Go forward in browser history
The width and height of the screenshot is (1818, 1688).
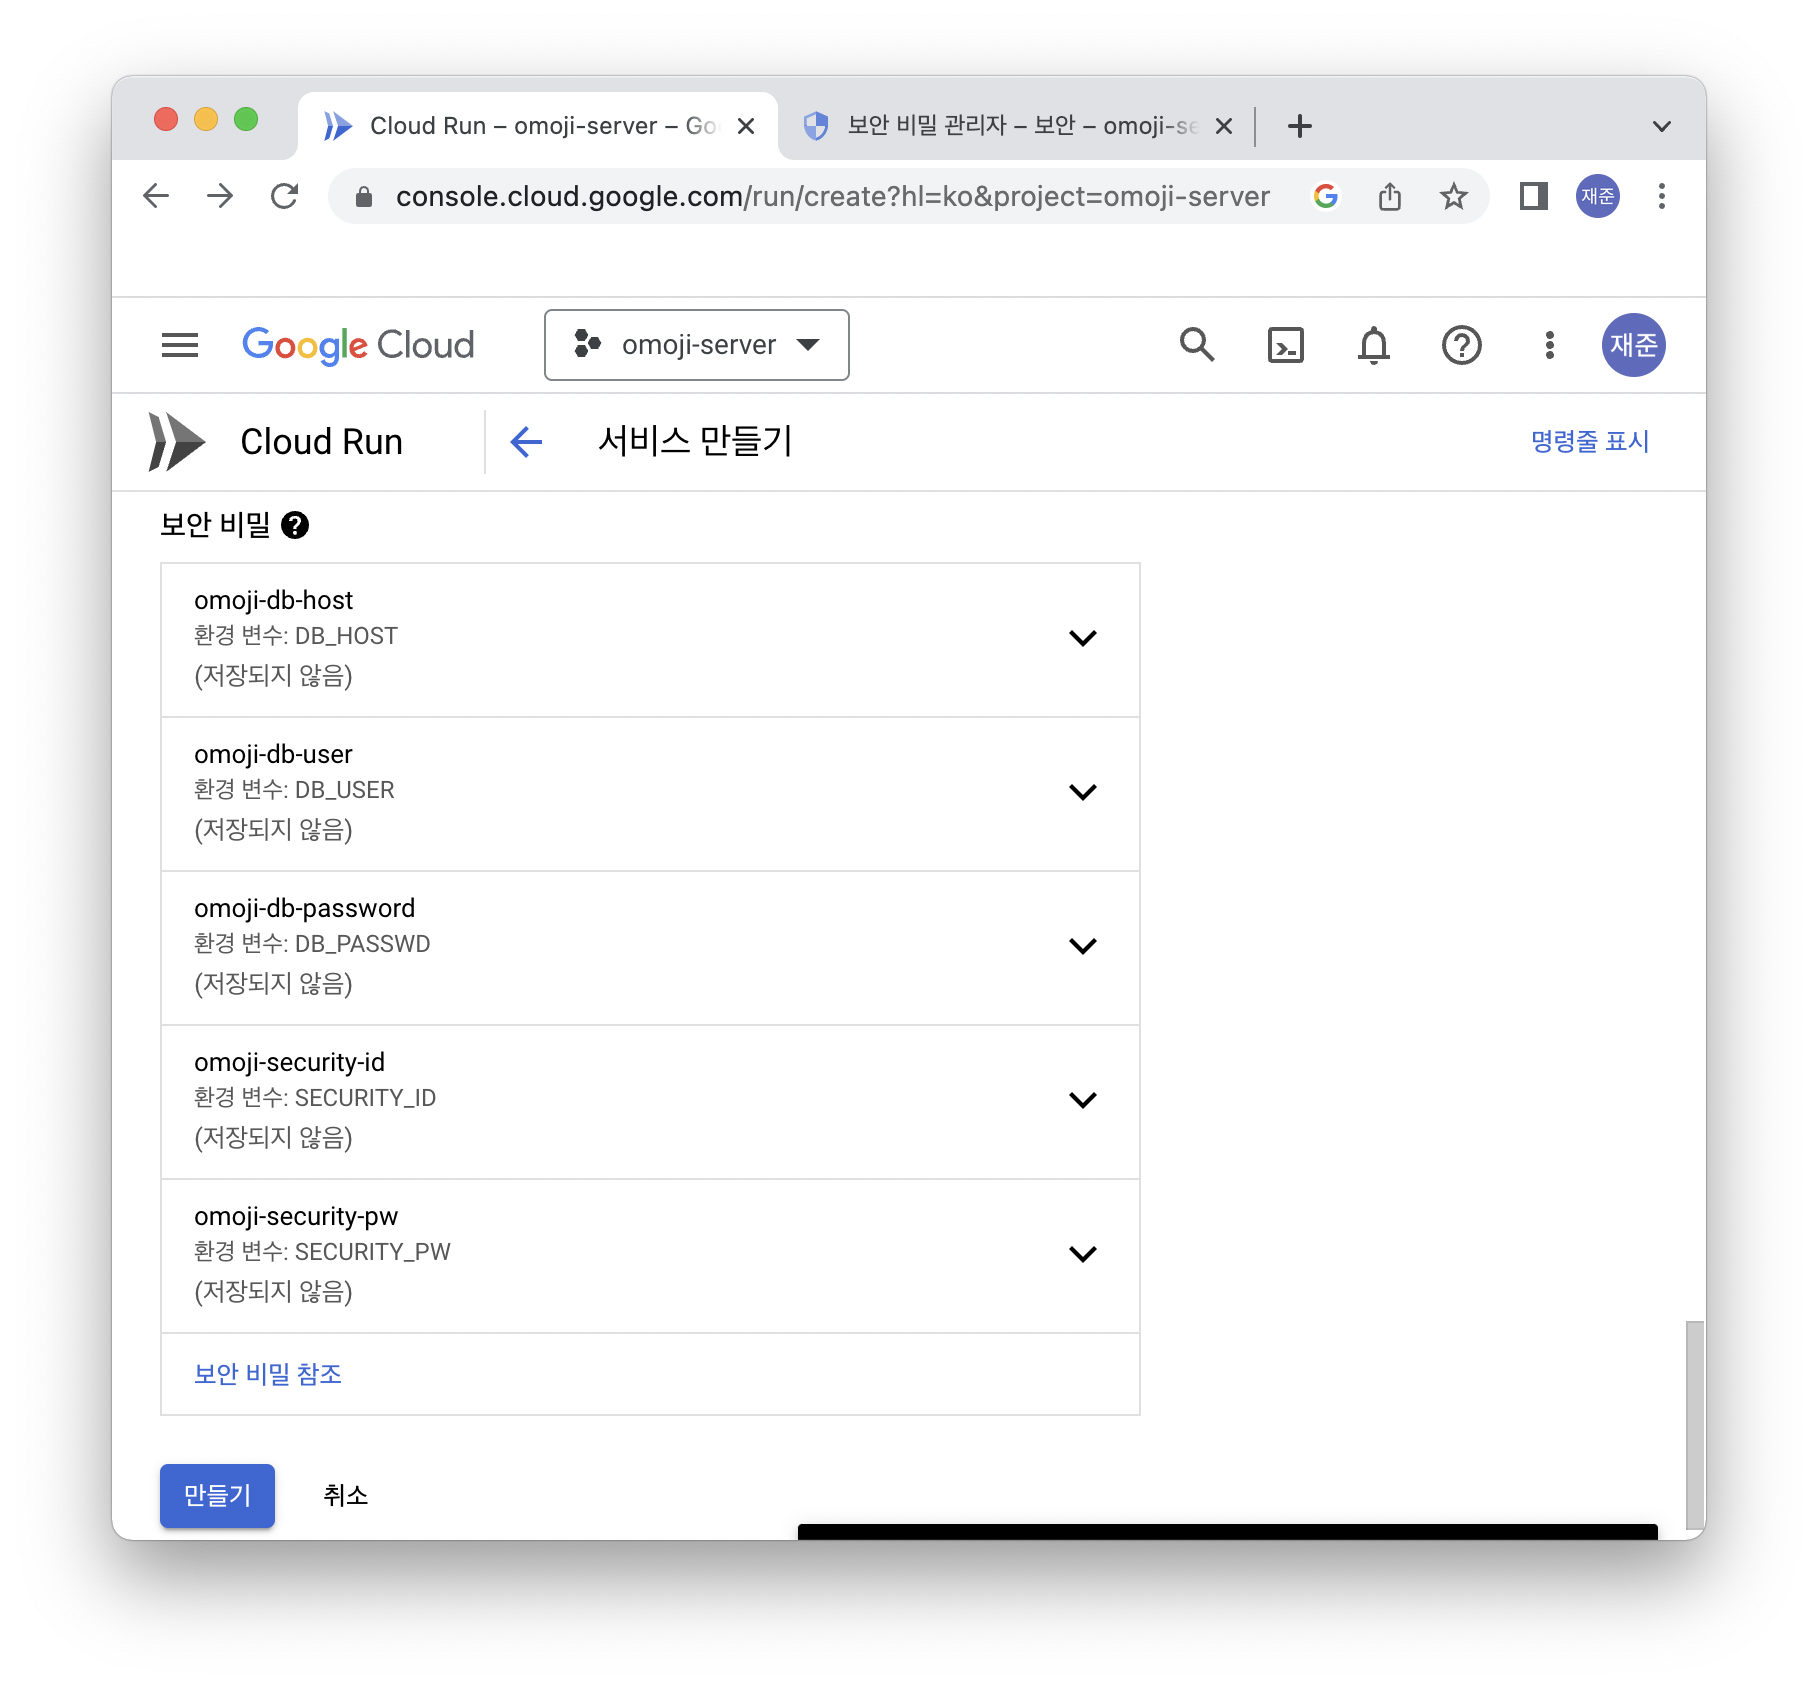tap(220, 196)
